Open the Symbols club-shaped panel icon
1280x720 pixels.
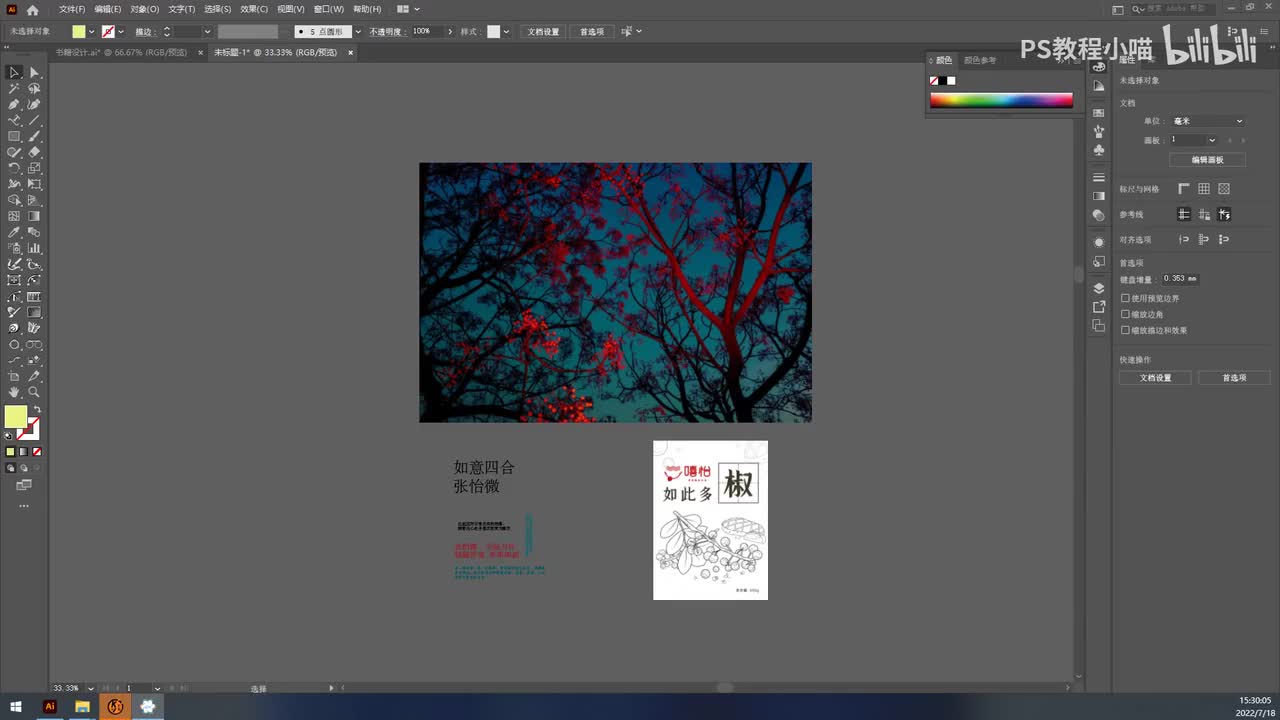[x=1099, y=150]
